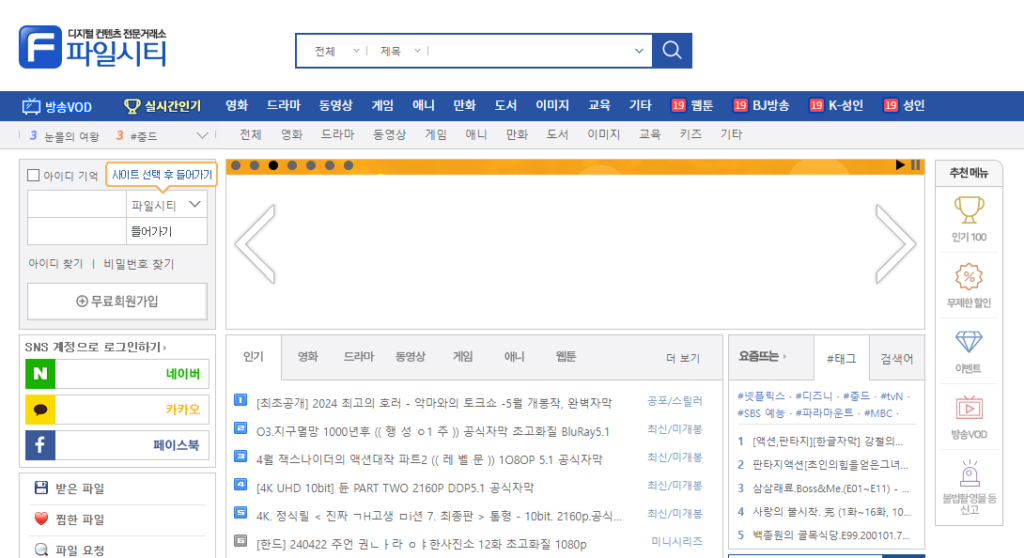Click the diamond Event icon

[x=968, y=349]
